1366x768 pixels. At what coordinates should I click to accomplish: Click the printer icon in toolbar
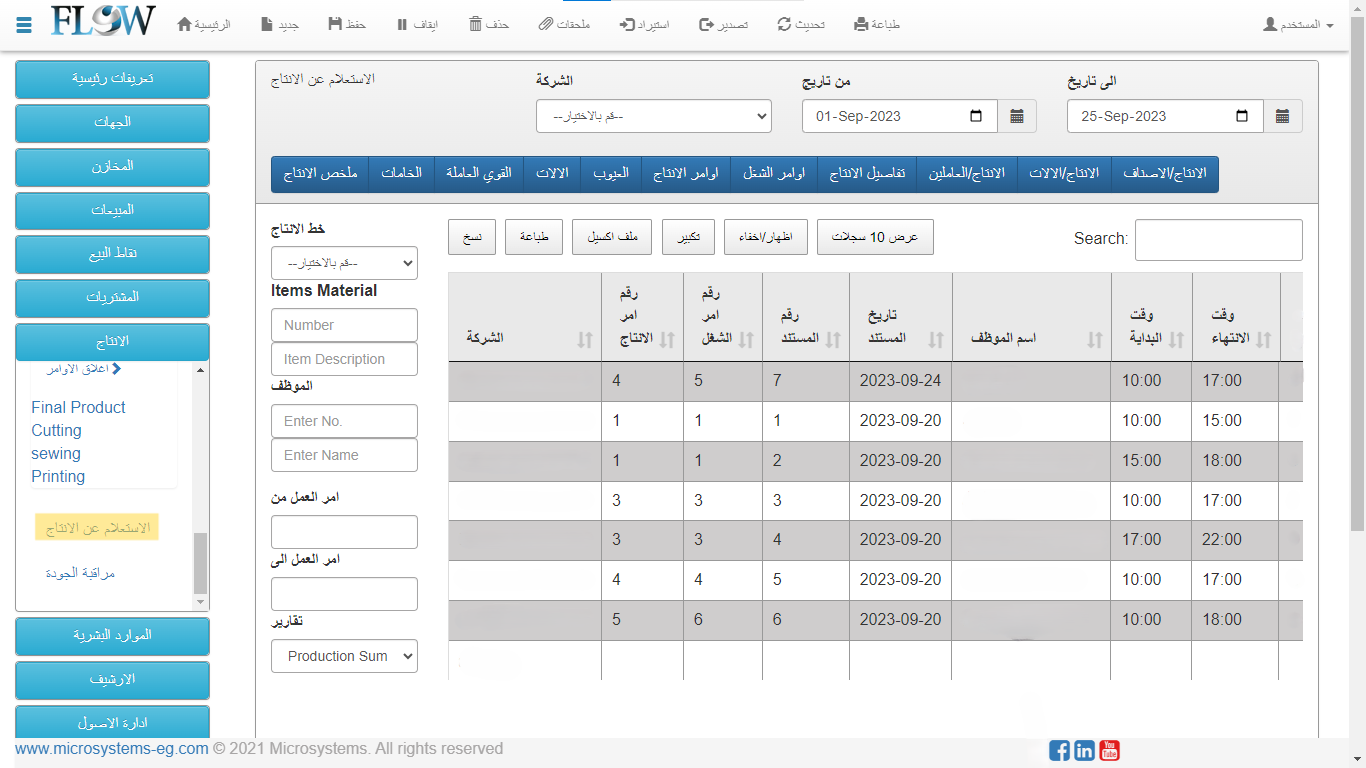861,24
